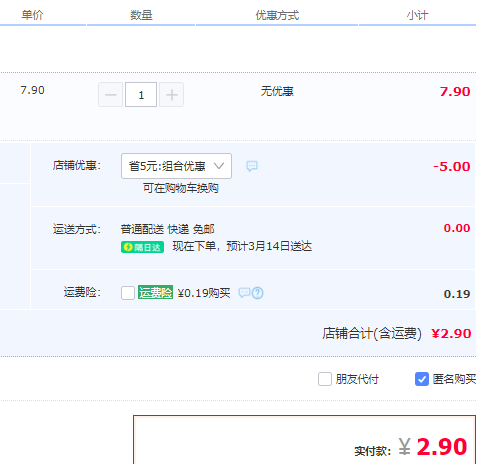
Task: Click the green 运费险 badge
Action: [155, 292]
